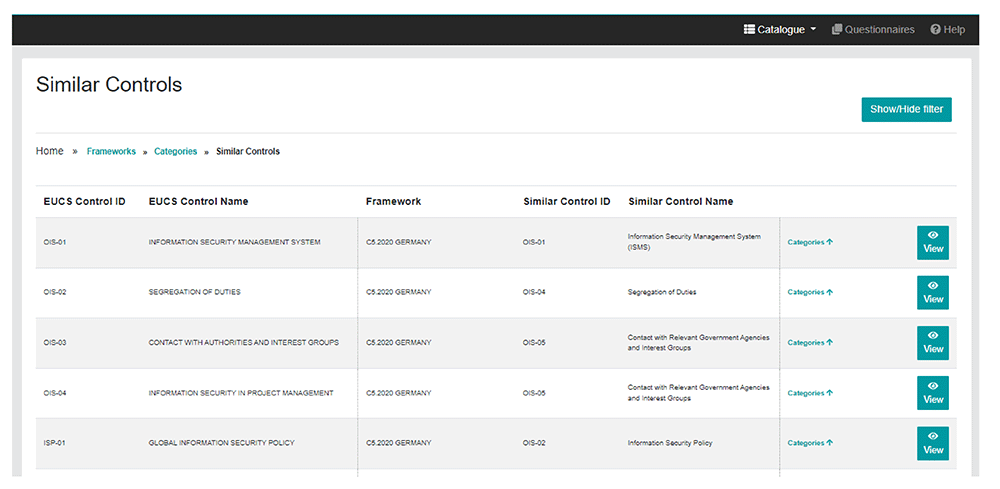1000x489 pixels.
Task: Open Categories link in OIS-02 row
Action: click(810, 292)
